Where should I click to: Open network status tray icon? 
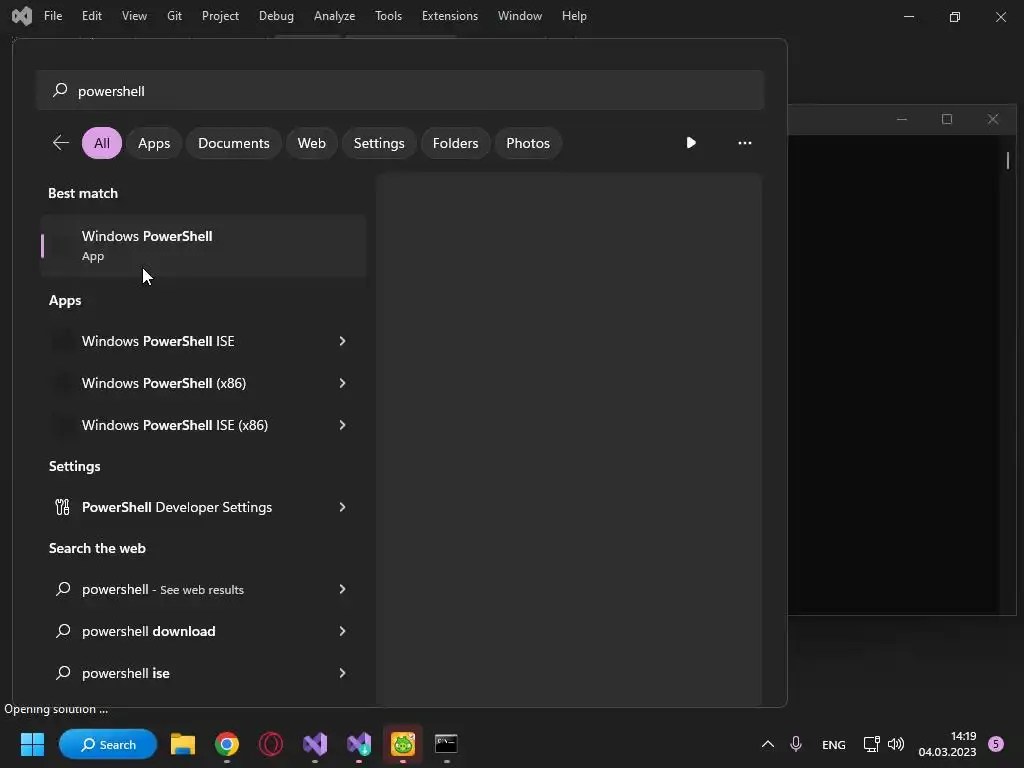871,744
